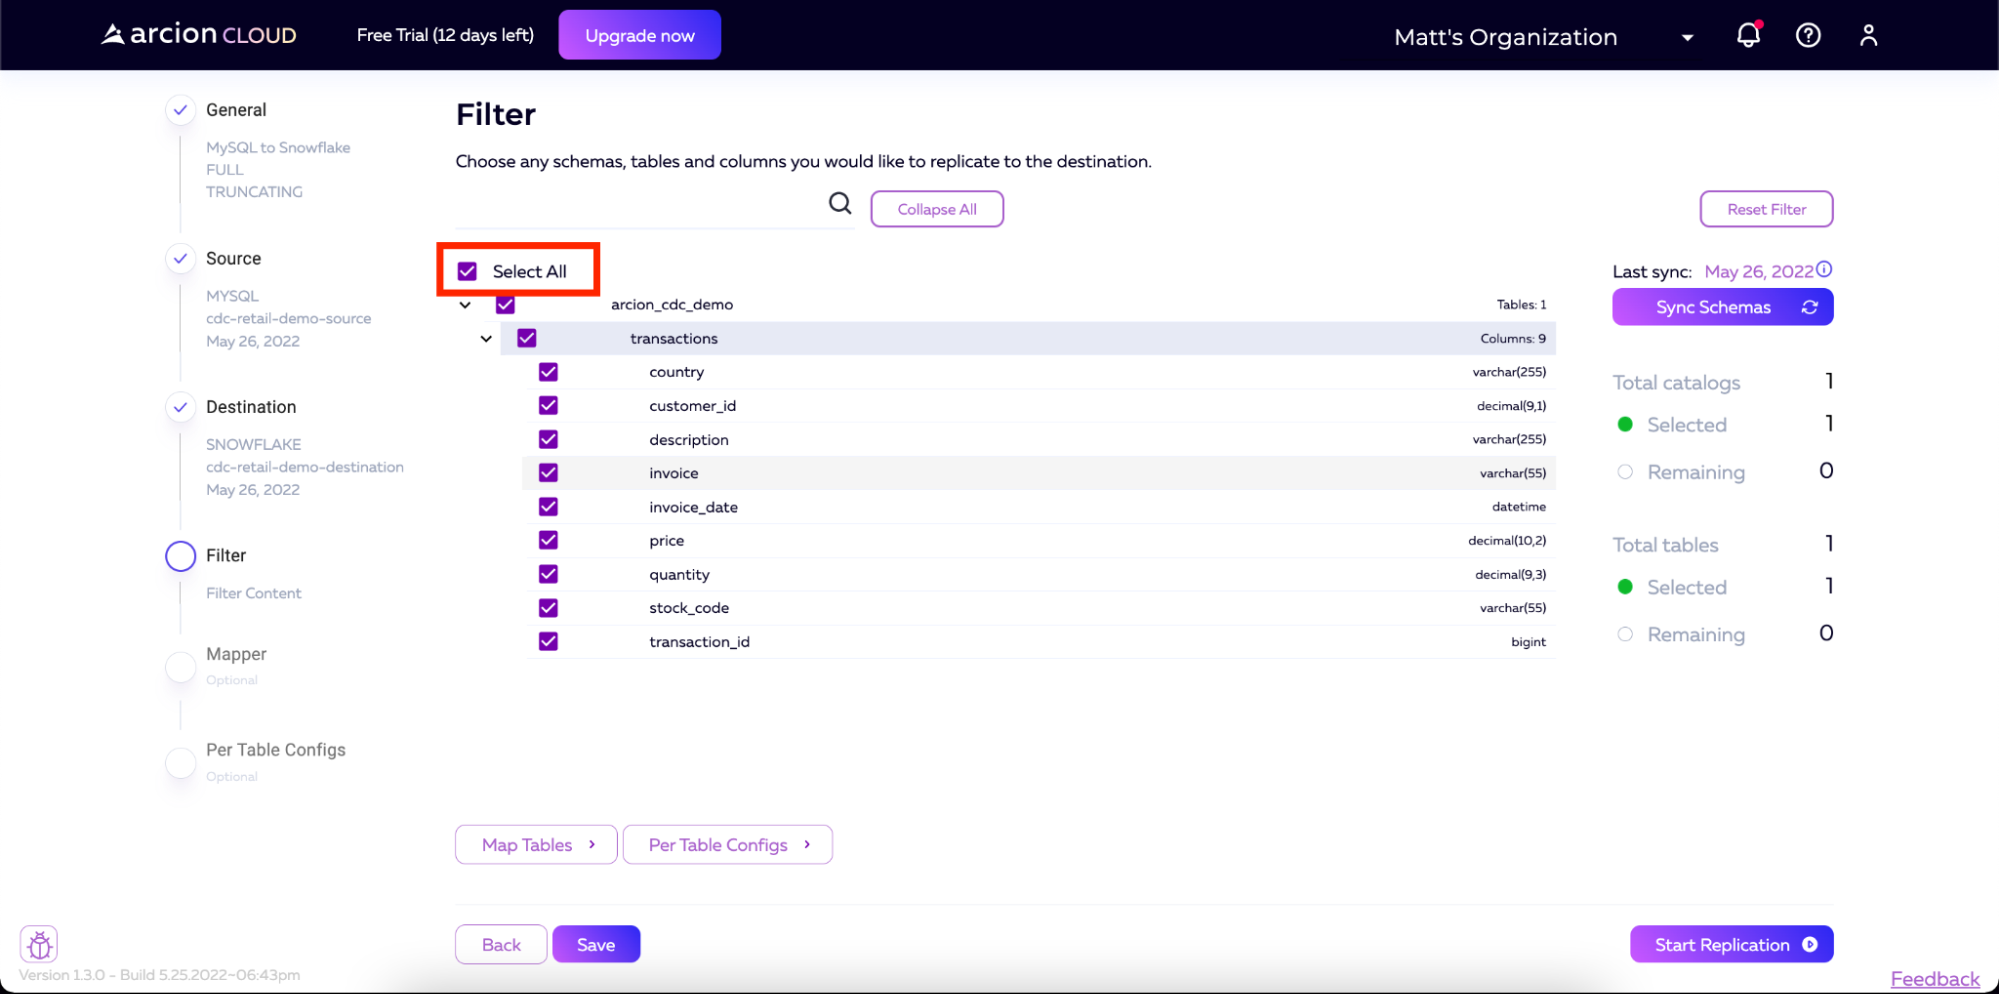This screenshot has height=994, width=1999.
Task: Click the Per Table Configs step circle
Action: click(180, 763)
